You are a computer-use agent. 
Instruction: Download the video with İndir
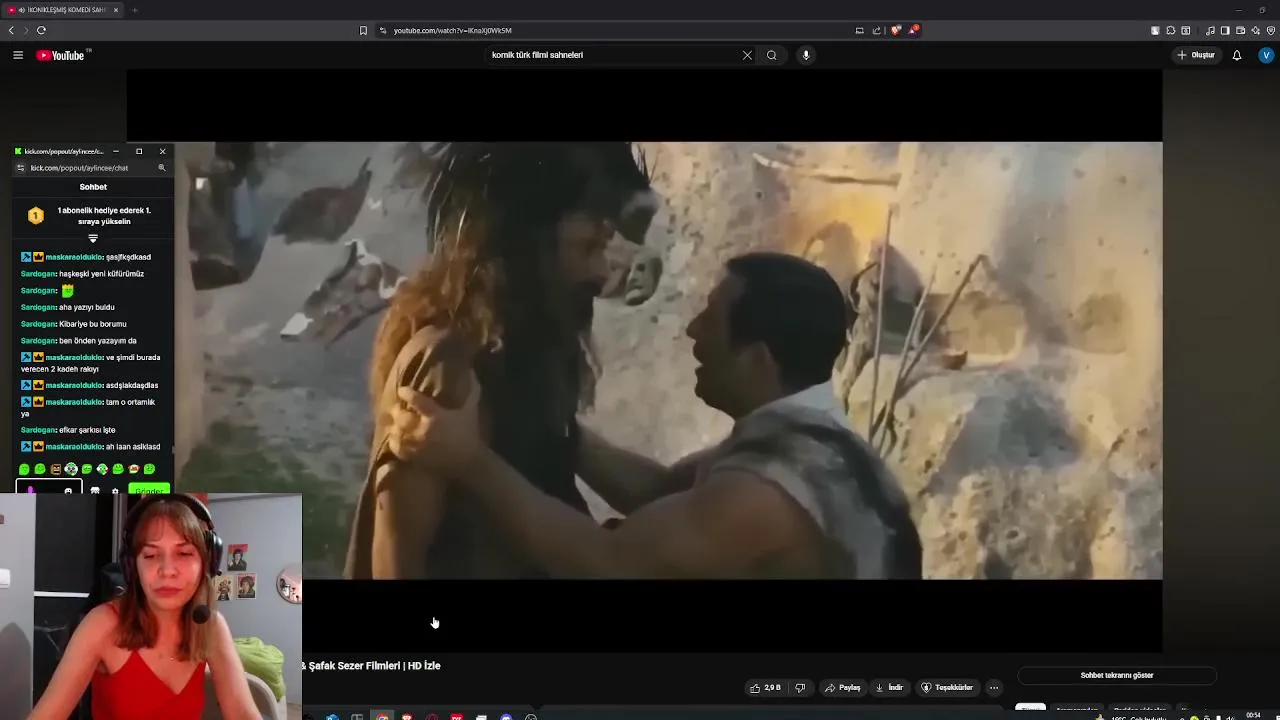coord(889,688)
